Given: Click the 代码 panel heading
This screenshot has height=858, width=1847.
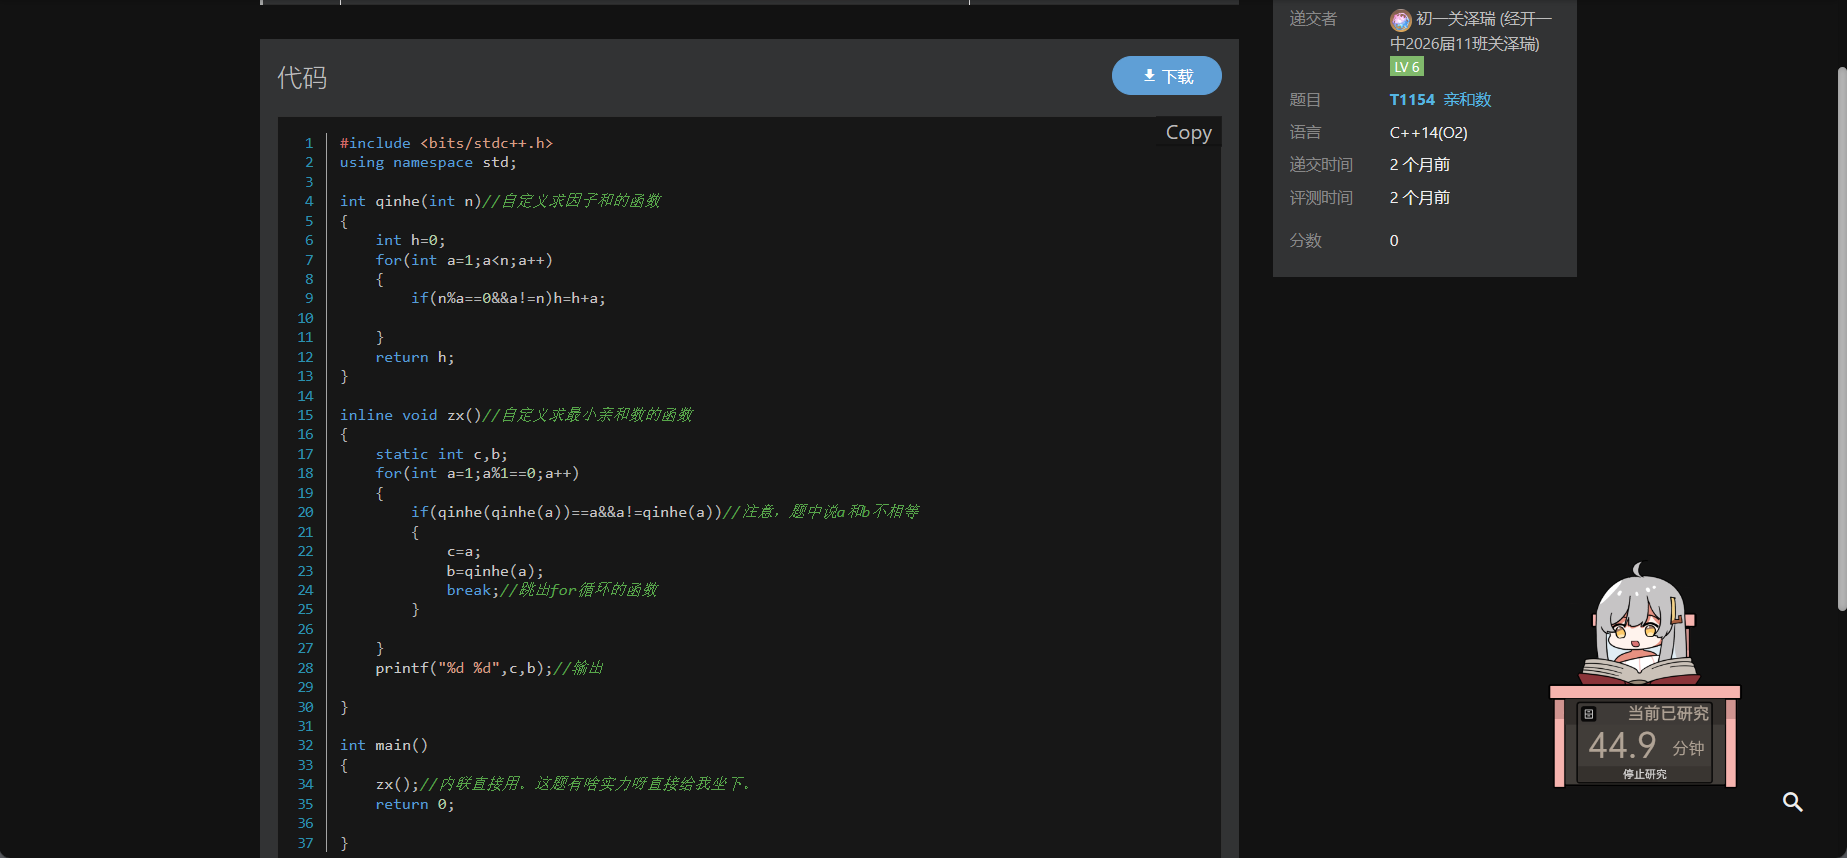Looking at the screenshot, I should point(302,78).
